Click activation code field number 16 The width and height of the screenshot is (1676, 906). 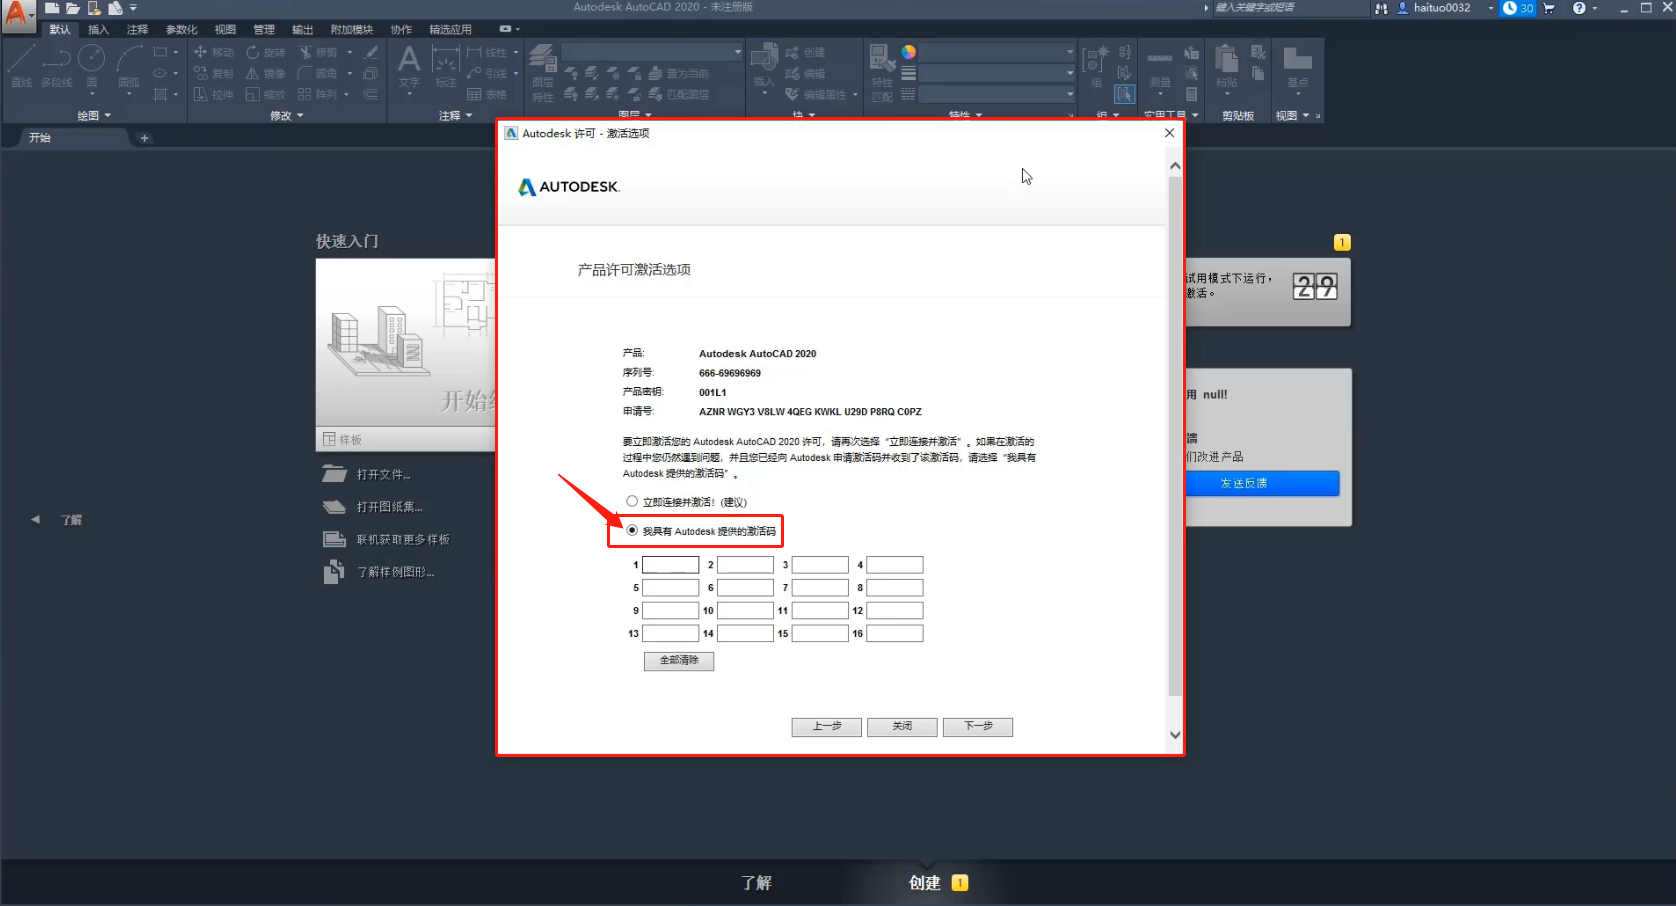click(894, 633)
